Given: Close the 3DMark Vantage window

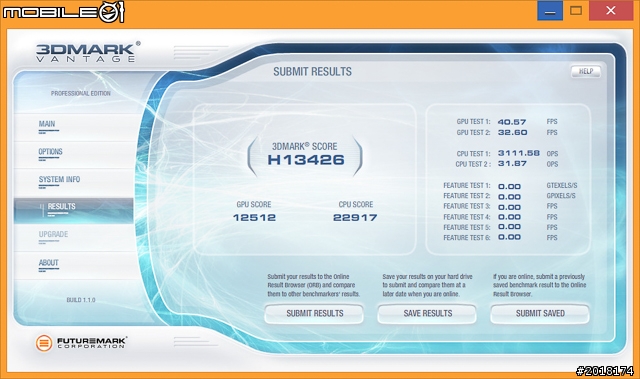Looking at the screenshot, I should click(x=611, y=11).
